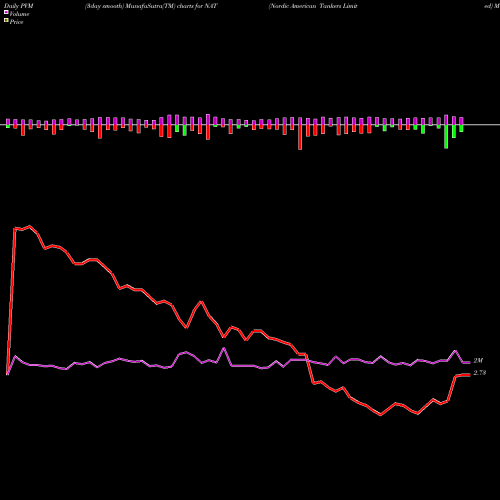Viewport: 500px width, 500px height.
Task: Click the Price legend color swatch
Action: (x=6, y=20)
